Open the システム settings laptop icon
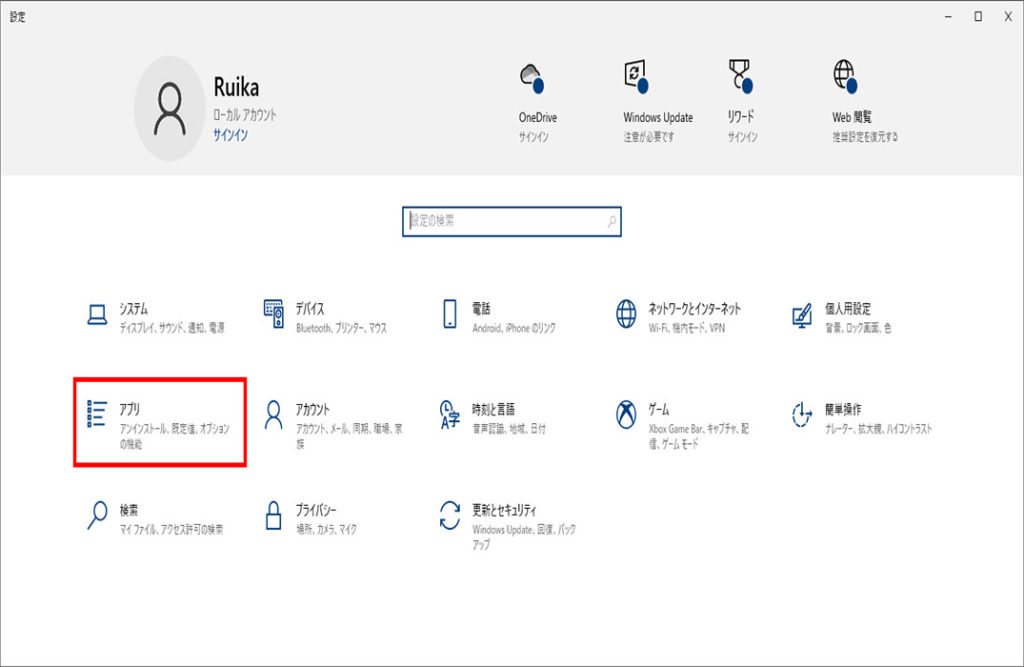Screen dimensions: 1024x667 (97, 315)
